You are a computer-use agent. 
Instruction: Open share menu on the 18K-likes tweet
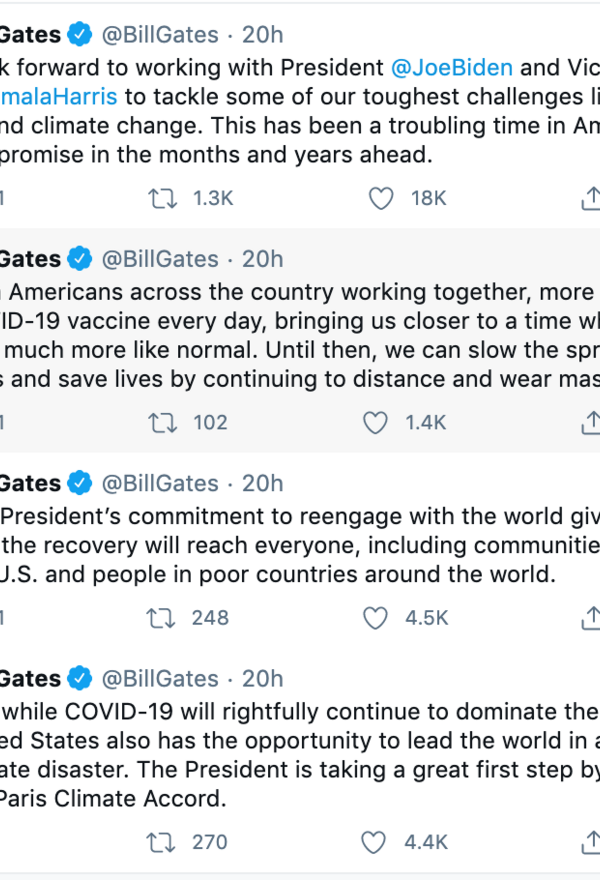coord(590,199)
